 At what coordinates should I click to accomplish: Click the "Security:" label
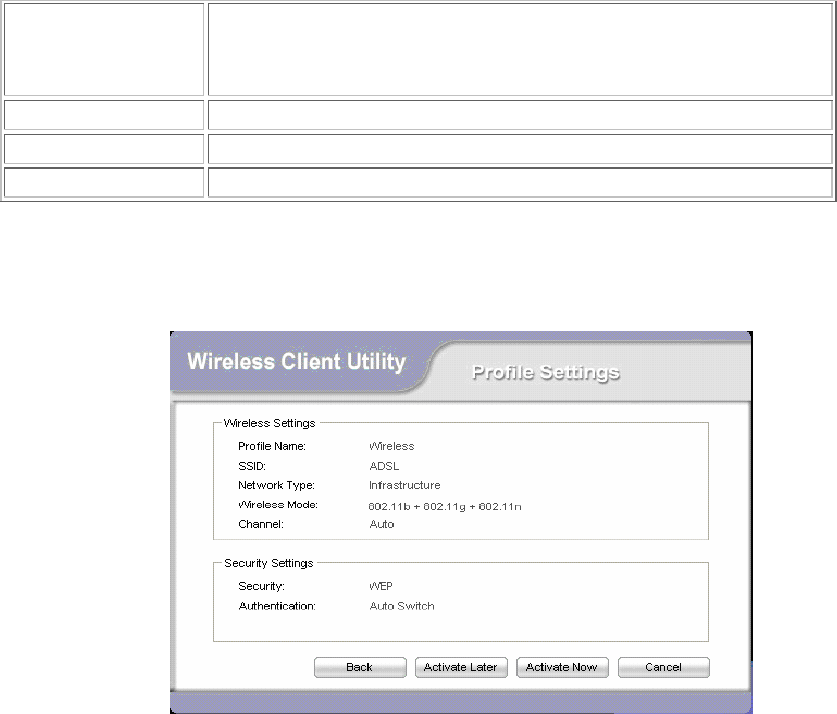tap(262, 586)
